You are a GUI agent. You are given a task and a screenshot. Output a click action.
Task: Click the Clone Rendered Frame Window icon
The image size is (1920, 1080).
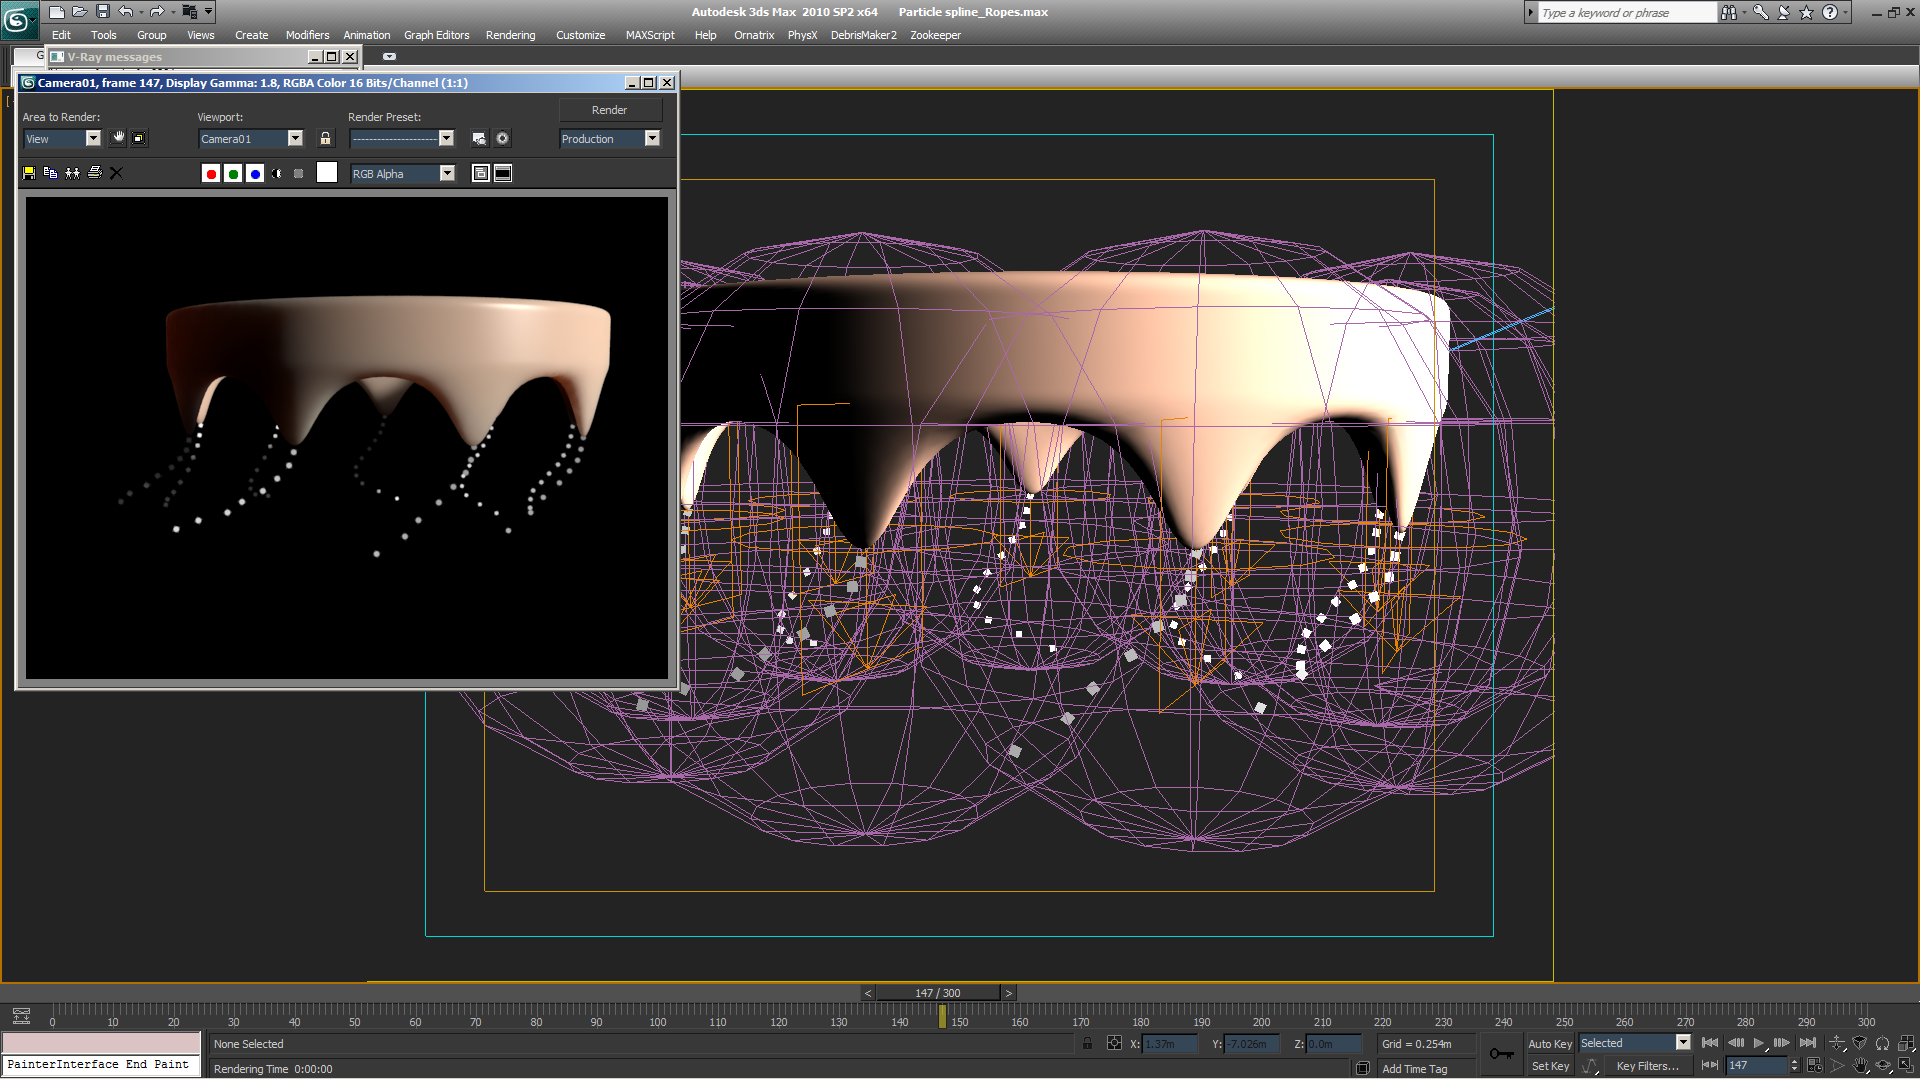(x=72, y=173)
